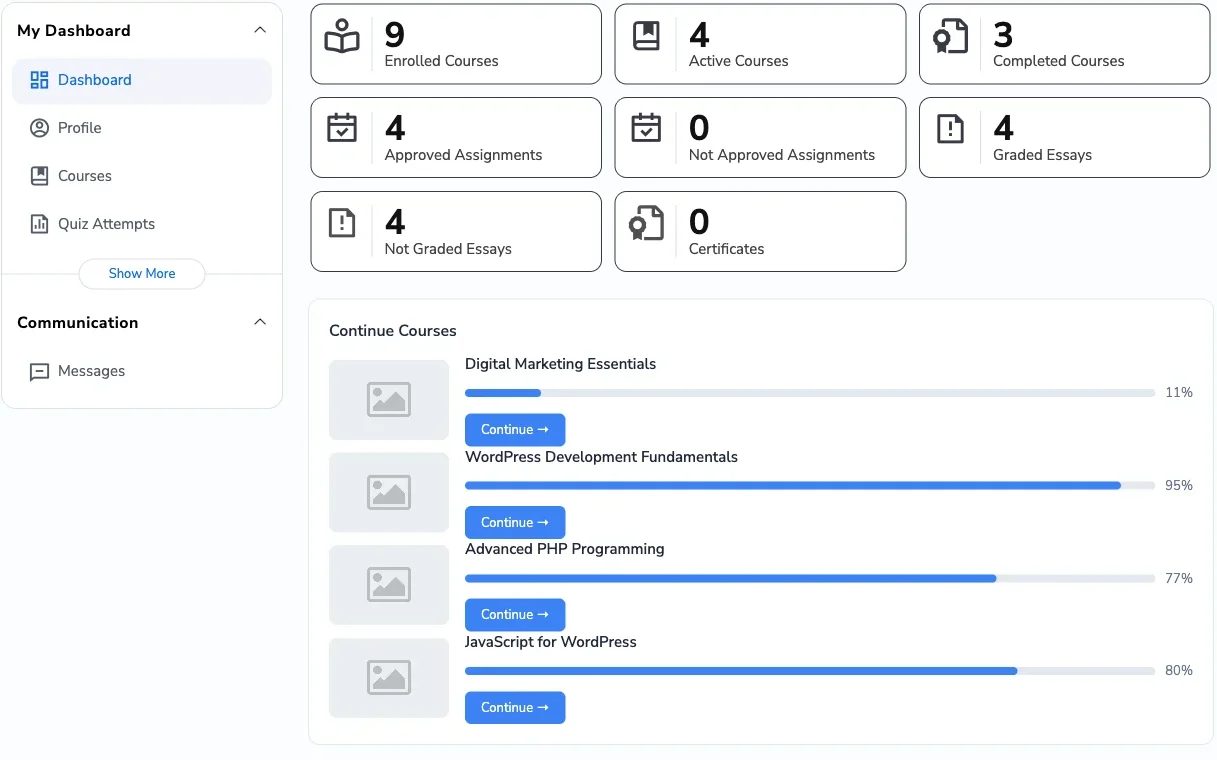Click the Continue Courses heading
1217x760 pixels.
(x=393, y=331)
